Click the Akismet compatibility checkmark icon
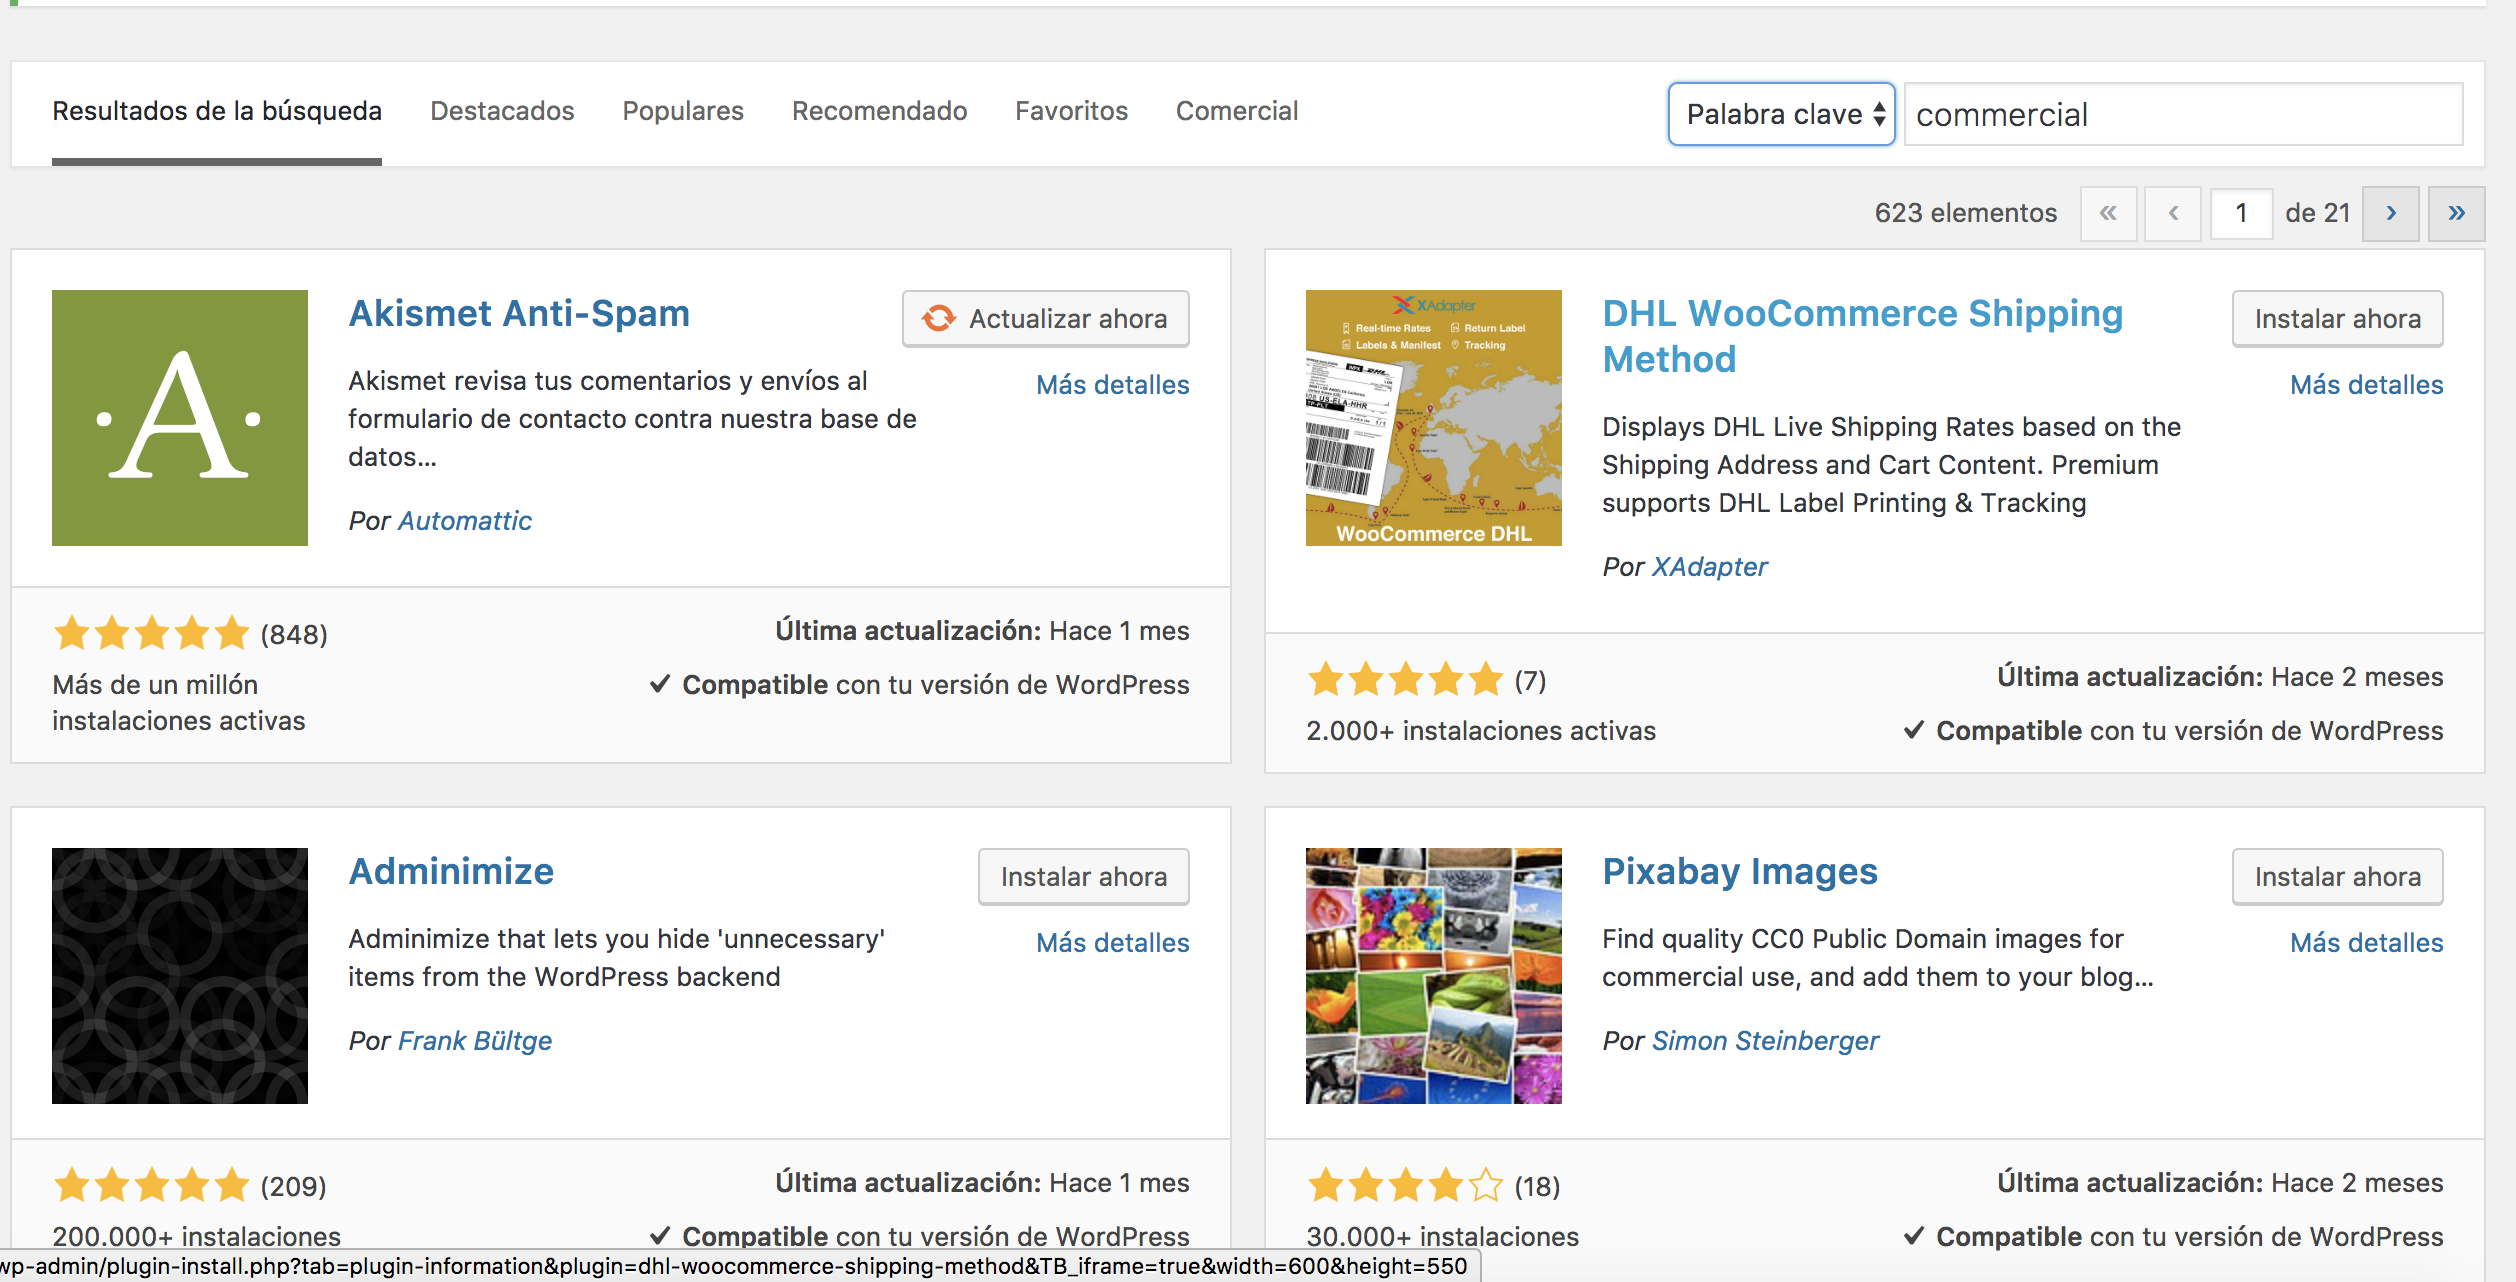Viewport: 2516px width, 1282px height. [x=660, y=684]
